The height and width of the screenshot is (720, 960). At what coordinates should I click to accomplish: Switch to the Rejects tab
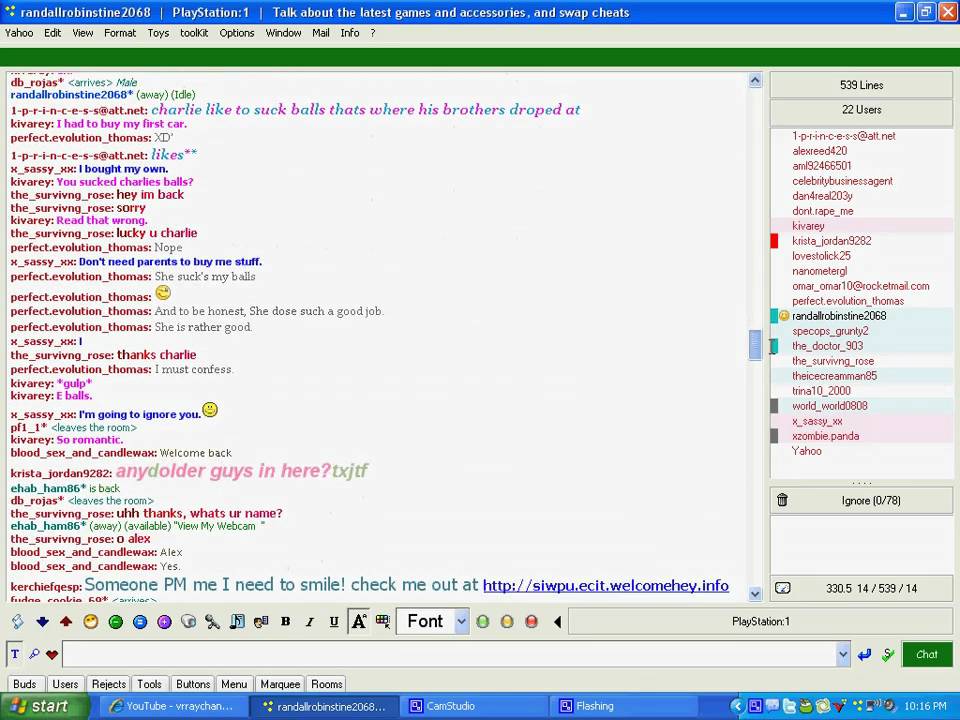point(108,684)
